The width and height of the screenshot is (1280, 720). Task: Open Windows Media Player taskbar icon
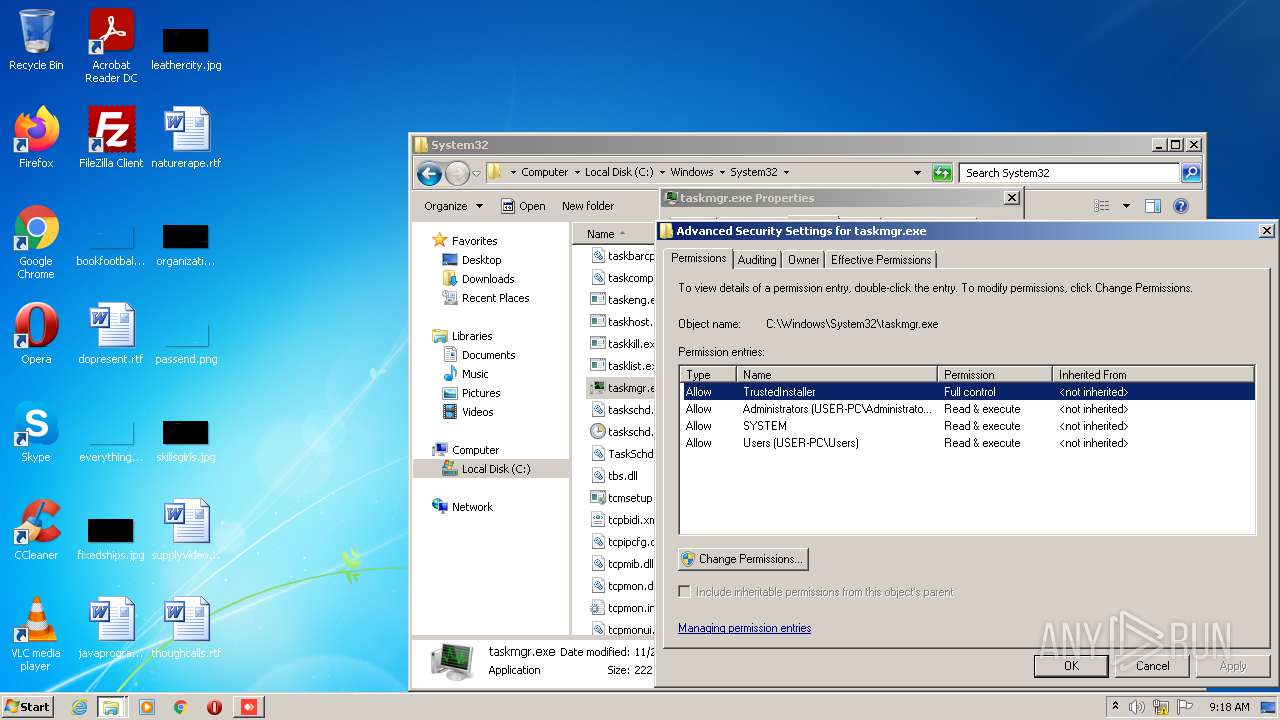[x=147, y=707]
